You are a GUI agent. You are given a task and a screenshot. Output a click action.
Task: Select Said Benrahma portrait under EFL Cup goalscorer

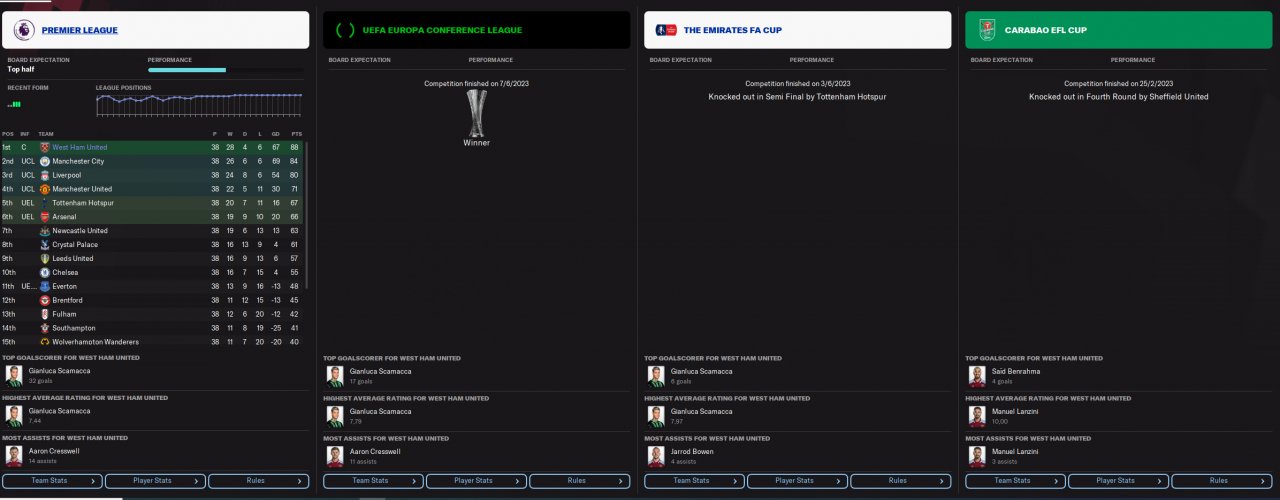coord(977,375)
